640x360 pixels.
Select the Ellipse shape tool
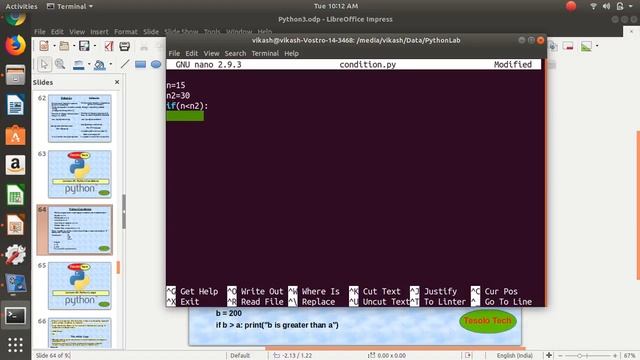click(x=156, y=64)
